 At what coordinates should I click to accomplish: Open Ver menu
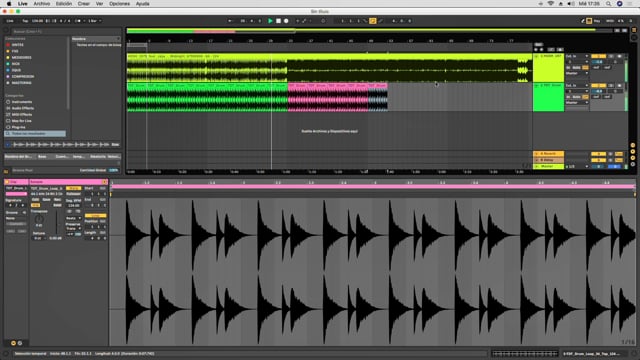click(x=99, y=4)
